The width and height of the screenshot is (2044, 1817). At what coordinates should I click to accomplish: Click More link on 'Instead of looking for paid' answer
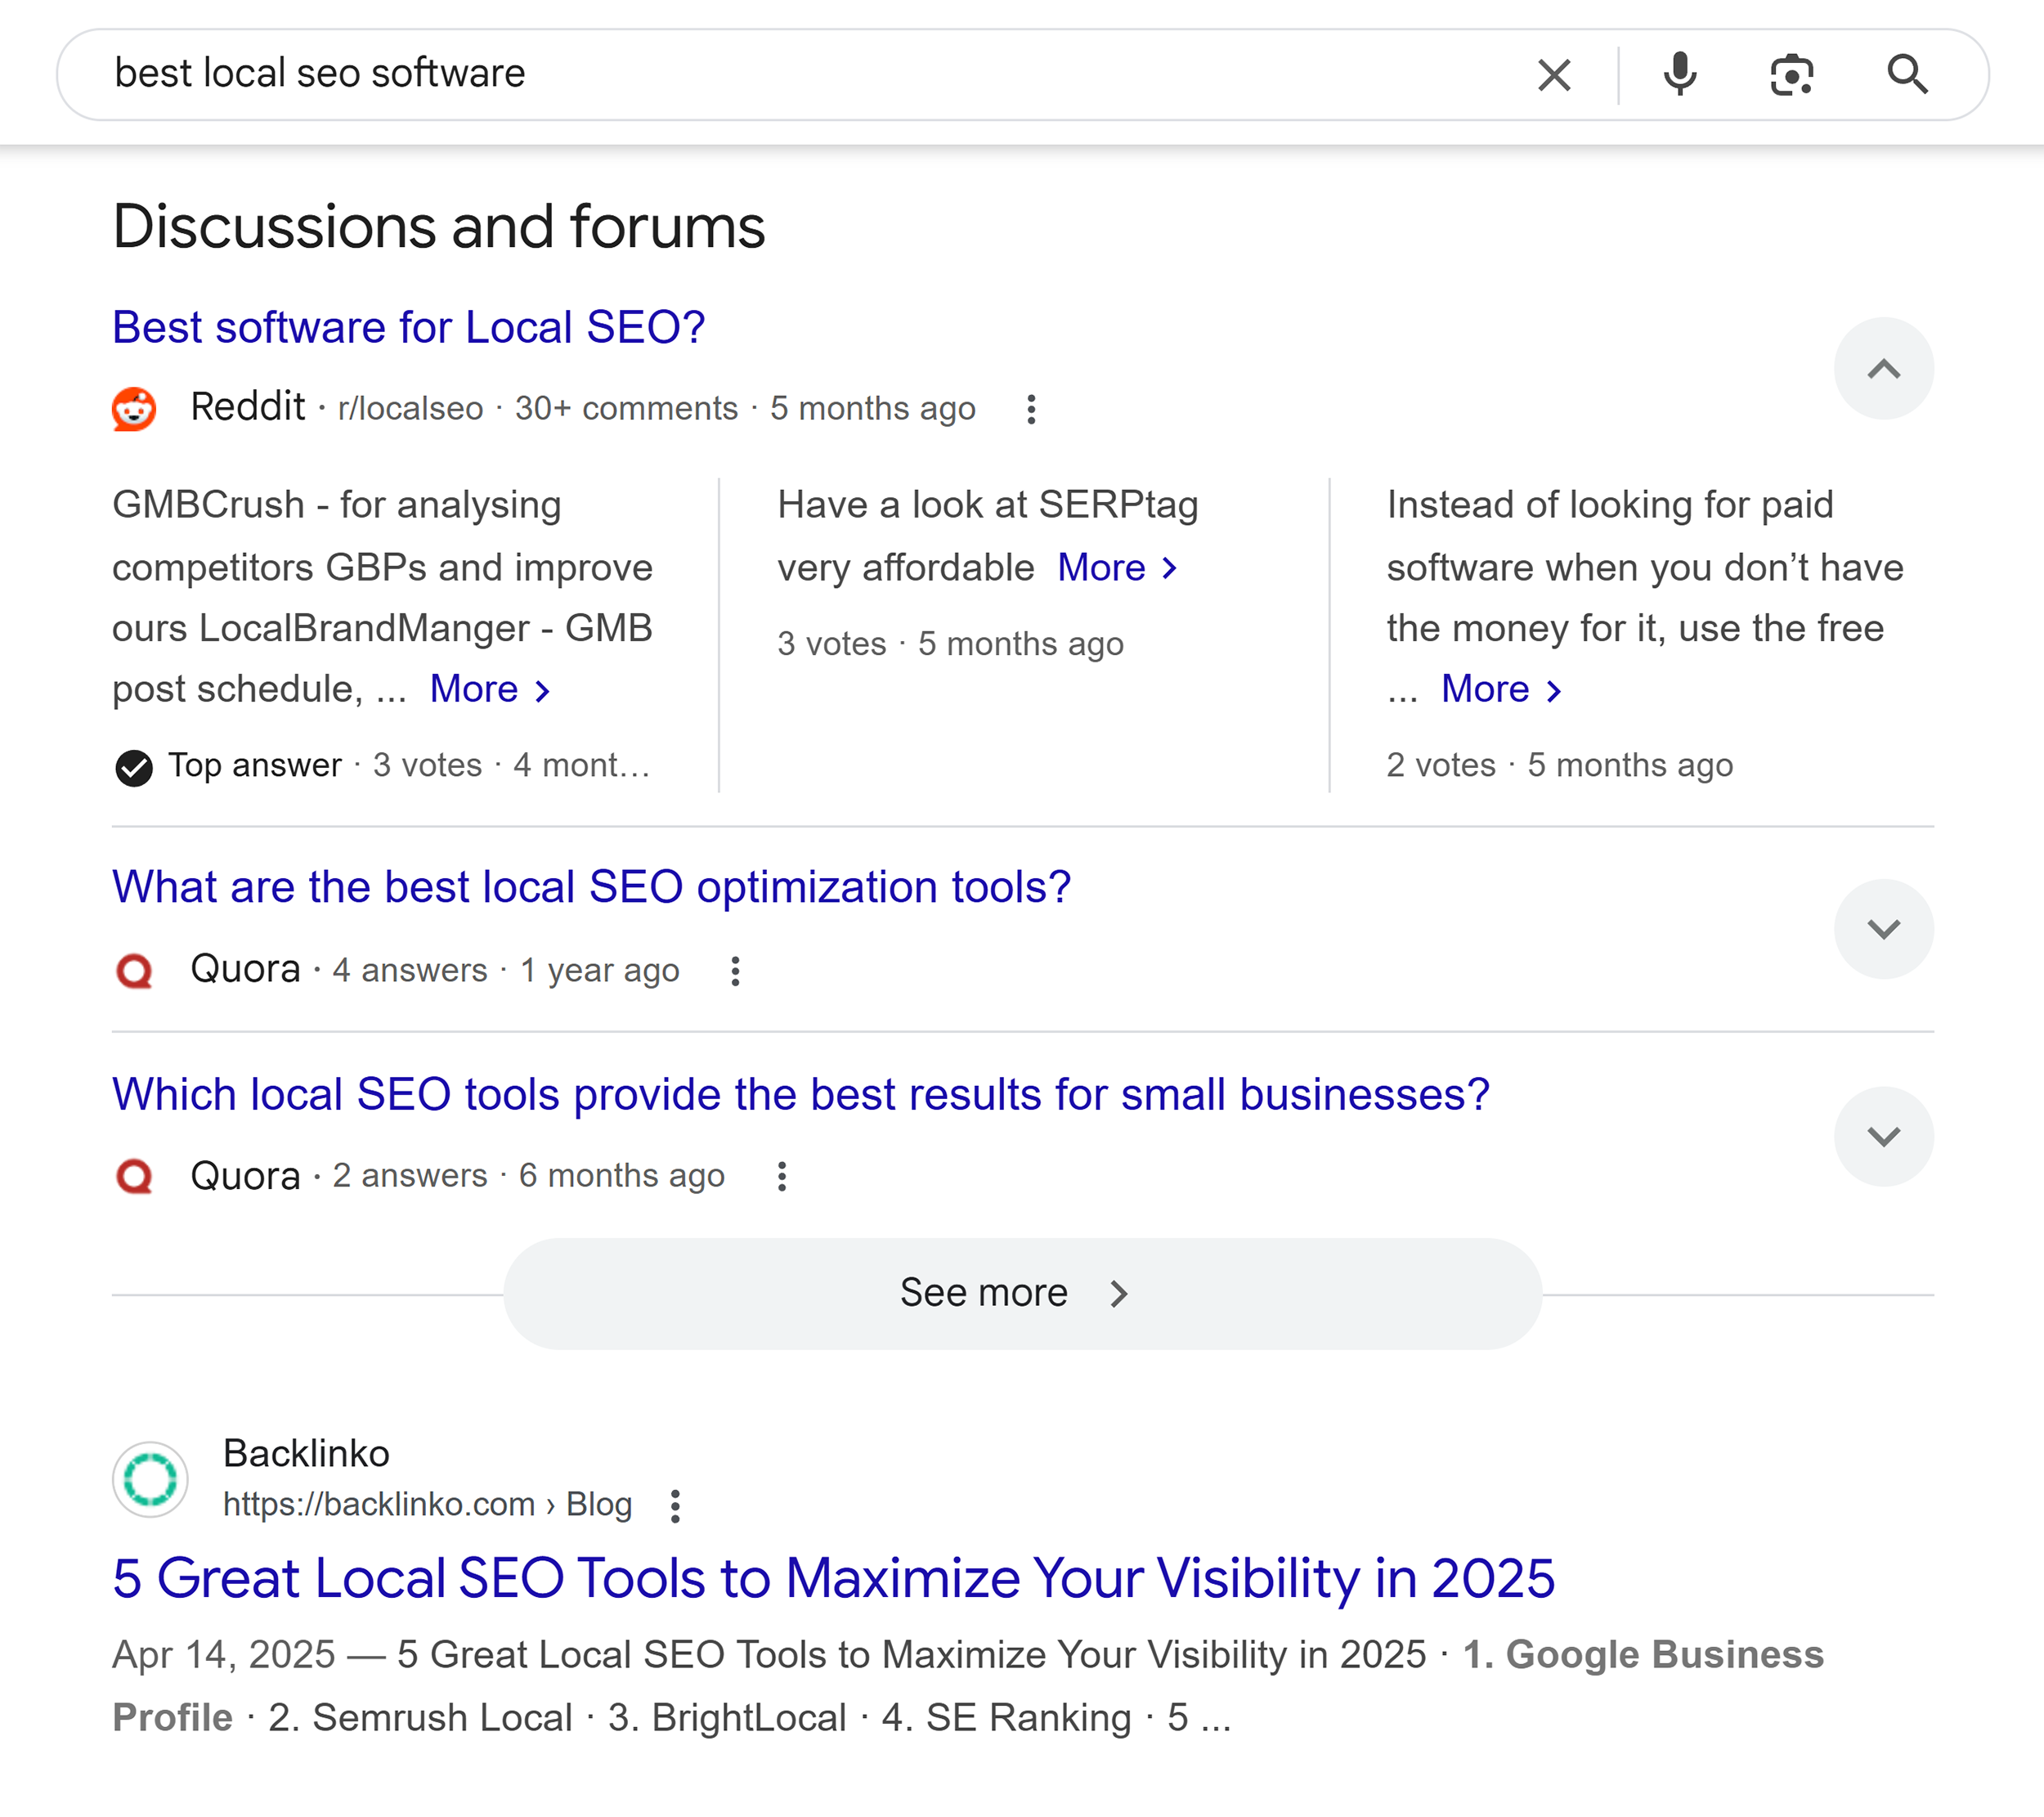(1501, 689)
